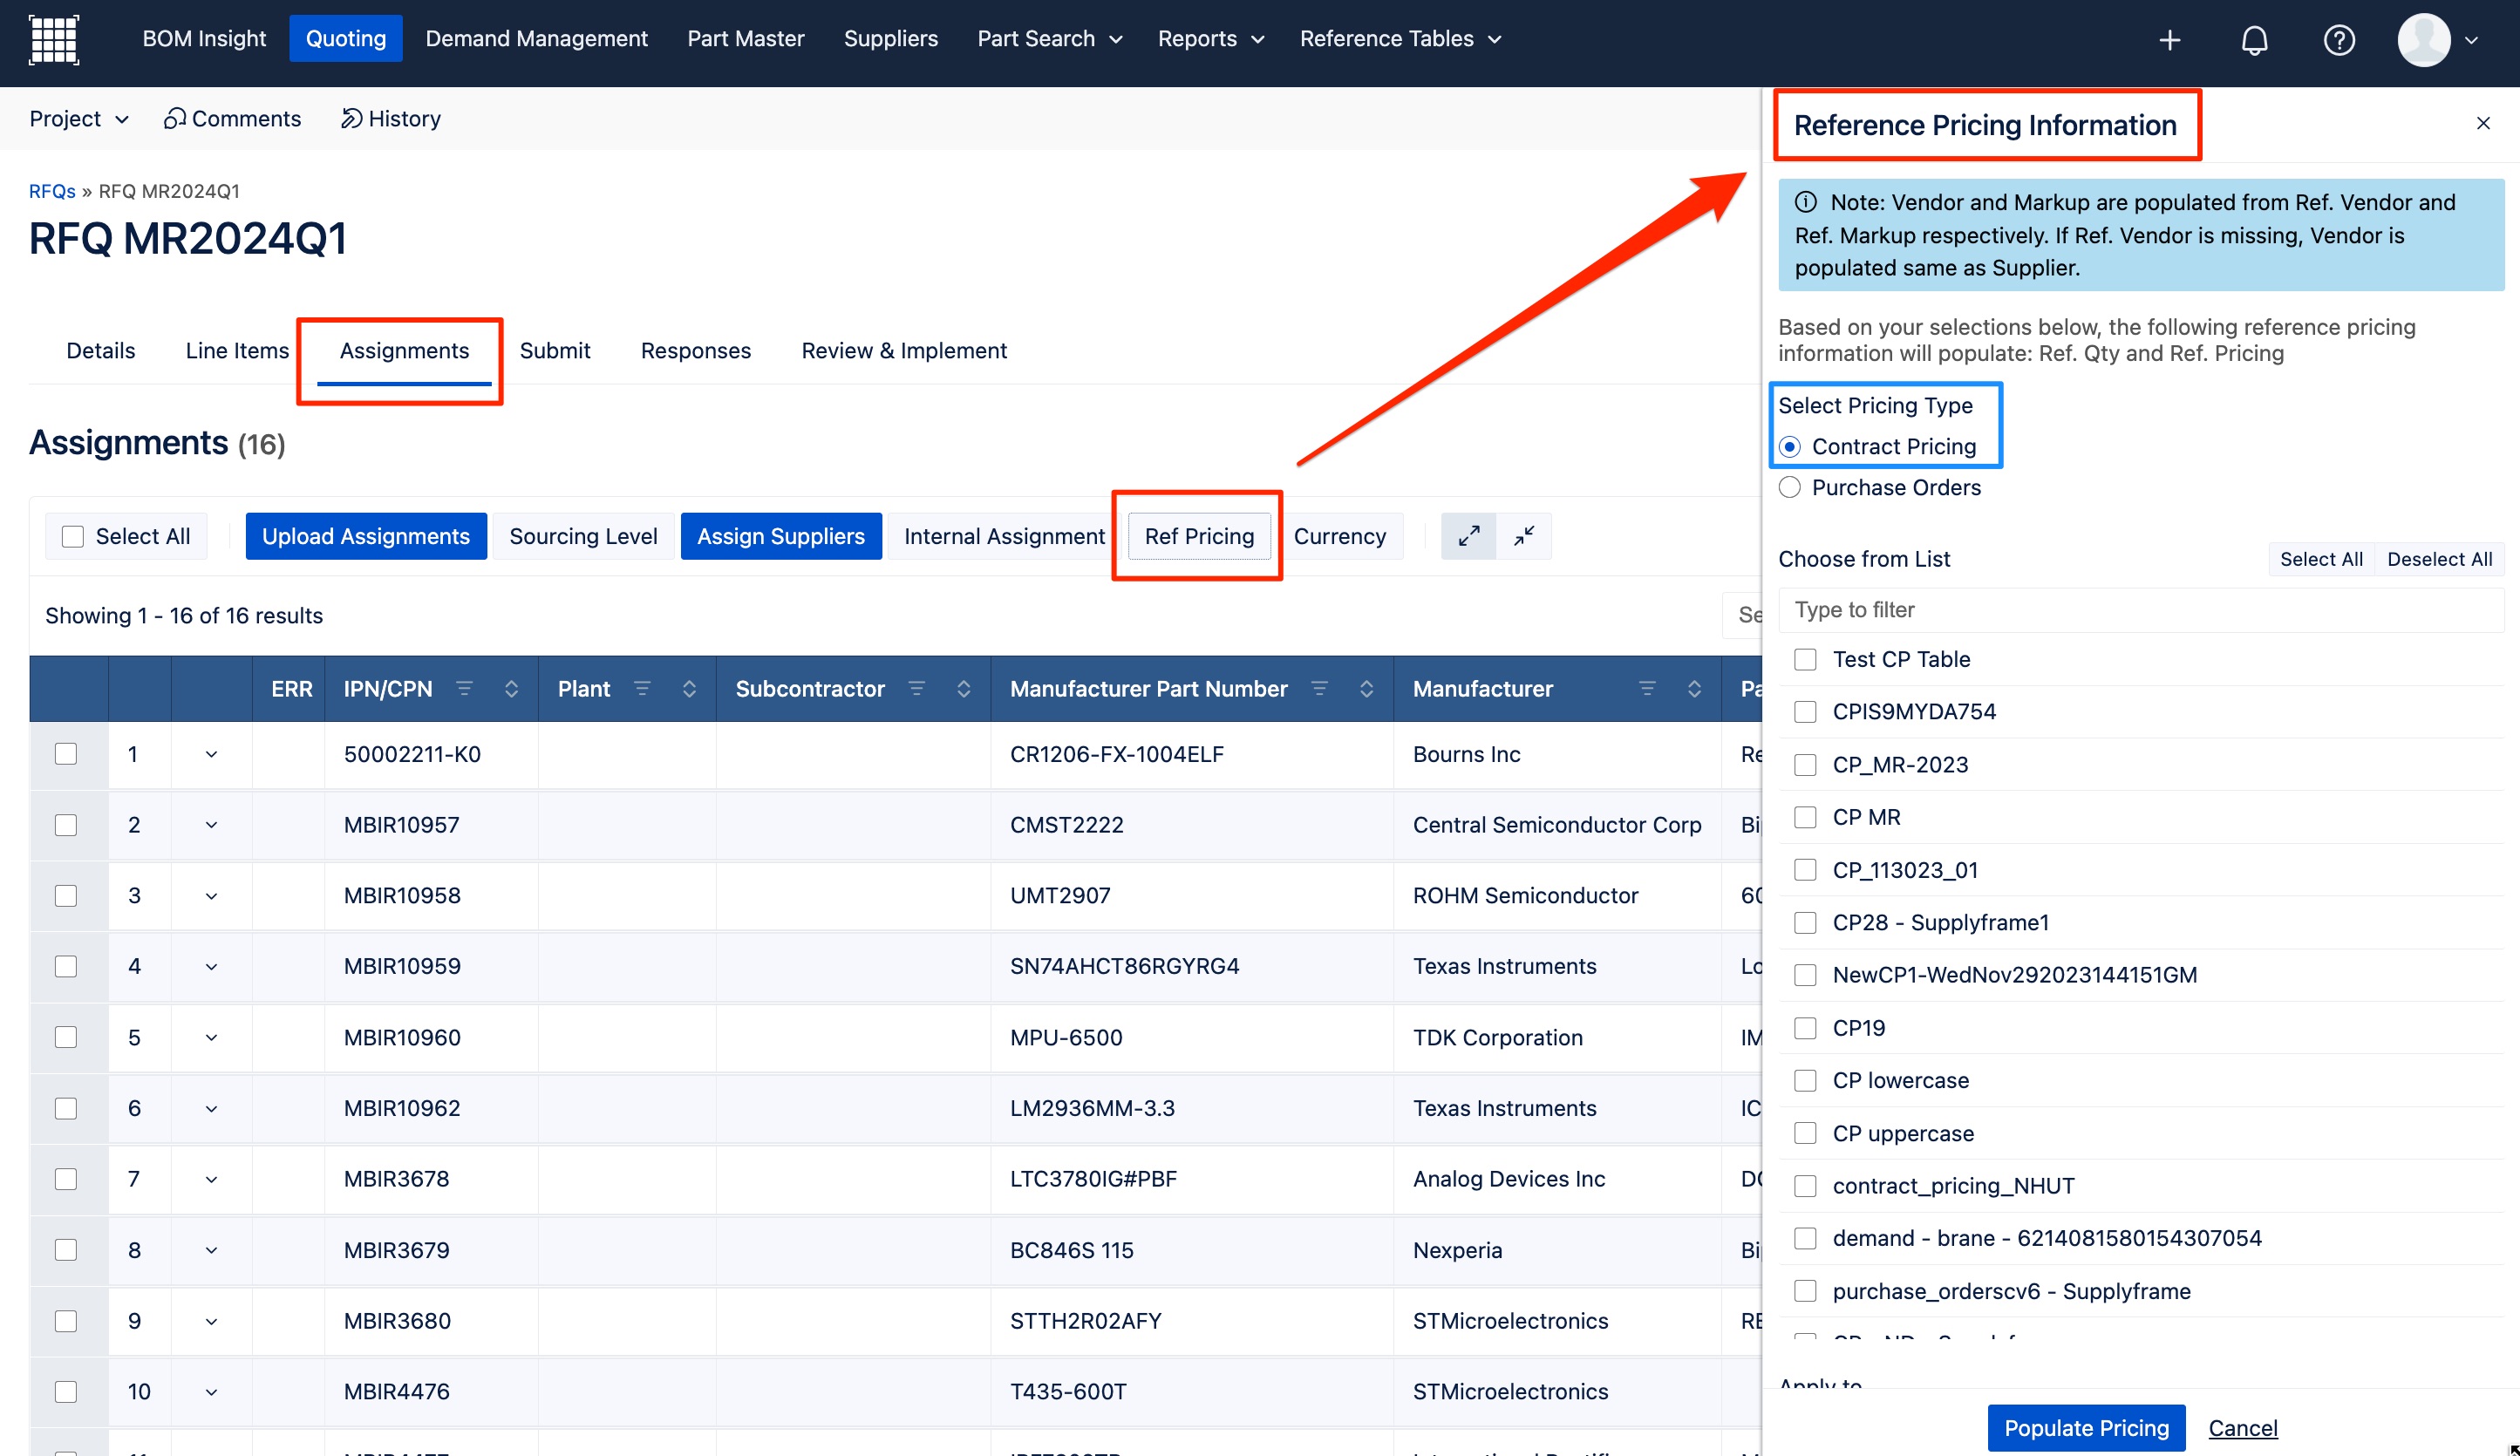The image size is (2520, 1456).
Task: Click the Sourcing Level button
Action: click(x=583, y=536)
